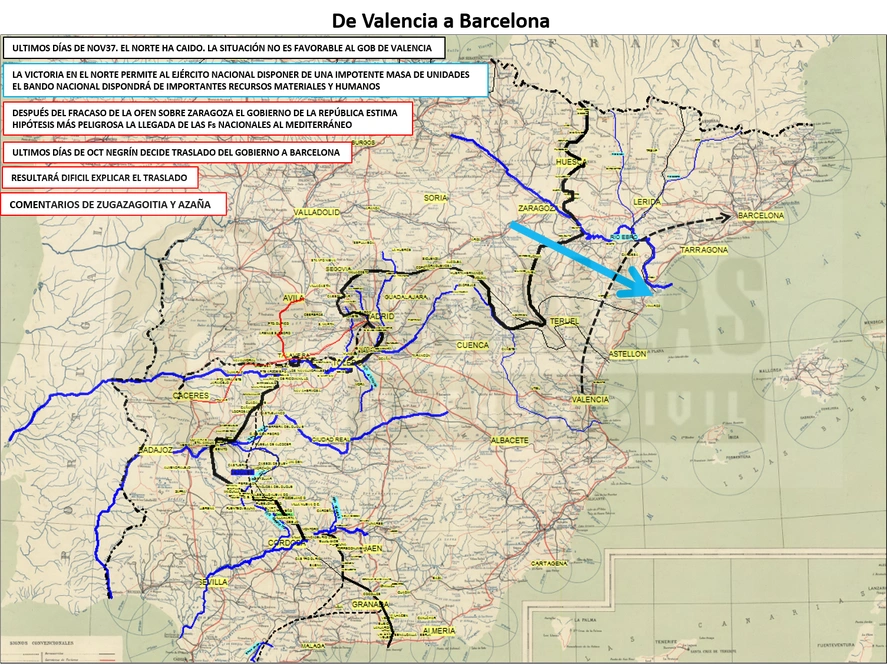
Task: Click the blue-bordered box about LA VICTORIA EN EL NORTE
Action: (244, 80)
